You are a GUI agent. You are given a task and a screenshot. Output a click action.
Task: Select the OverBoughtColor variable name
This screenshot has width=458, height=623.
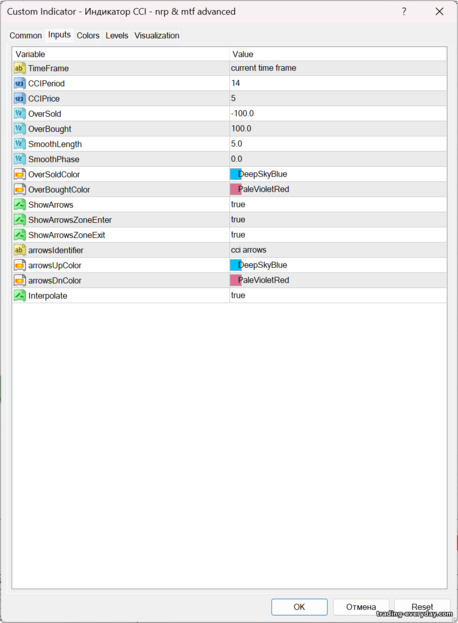pos(59,190)
